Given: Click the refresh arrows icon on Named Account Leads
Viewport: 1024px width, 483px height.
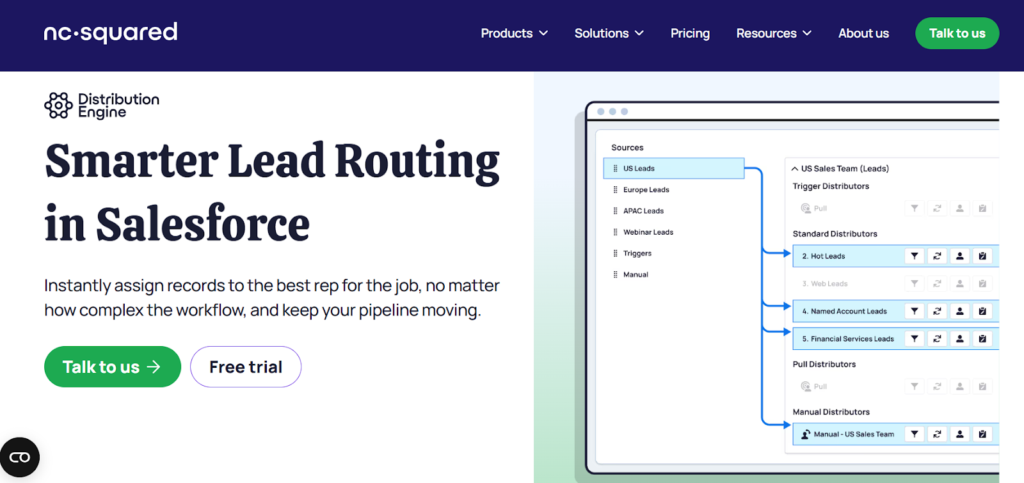Looking at the screenshot, I should (937, 311).
